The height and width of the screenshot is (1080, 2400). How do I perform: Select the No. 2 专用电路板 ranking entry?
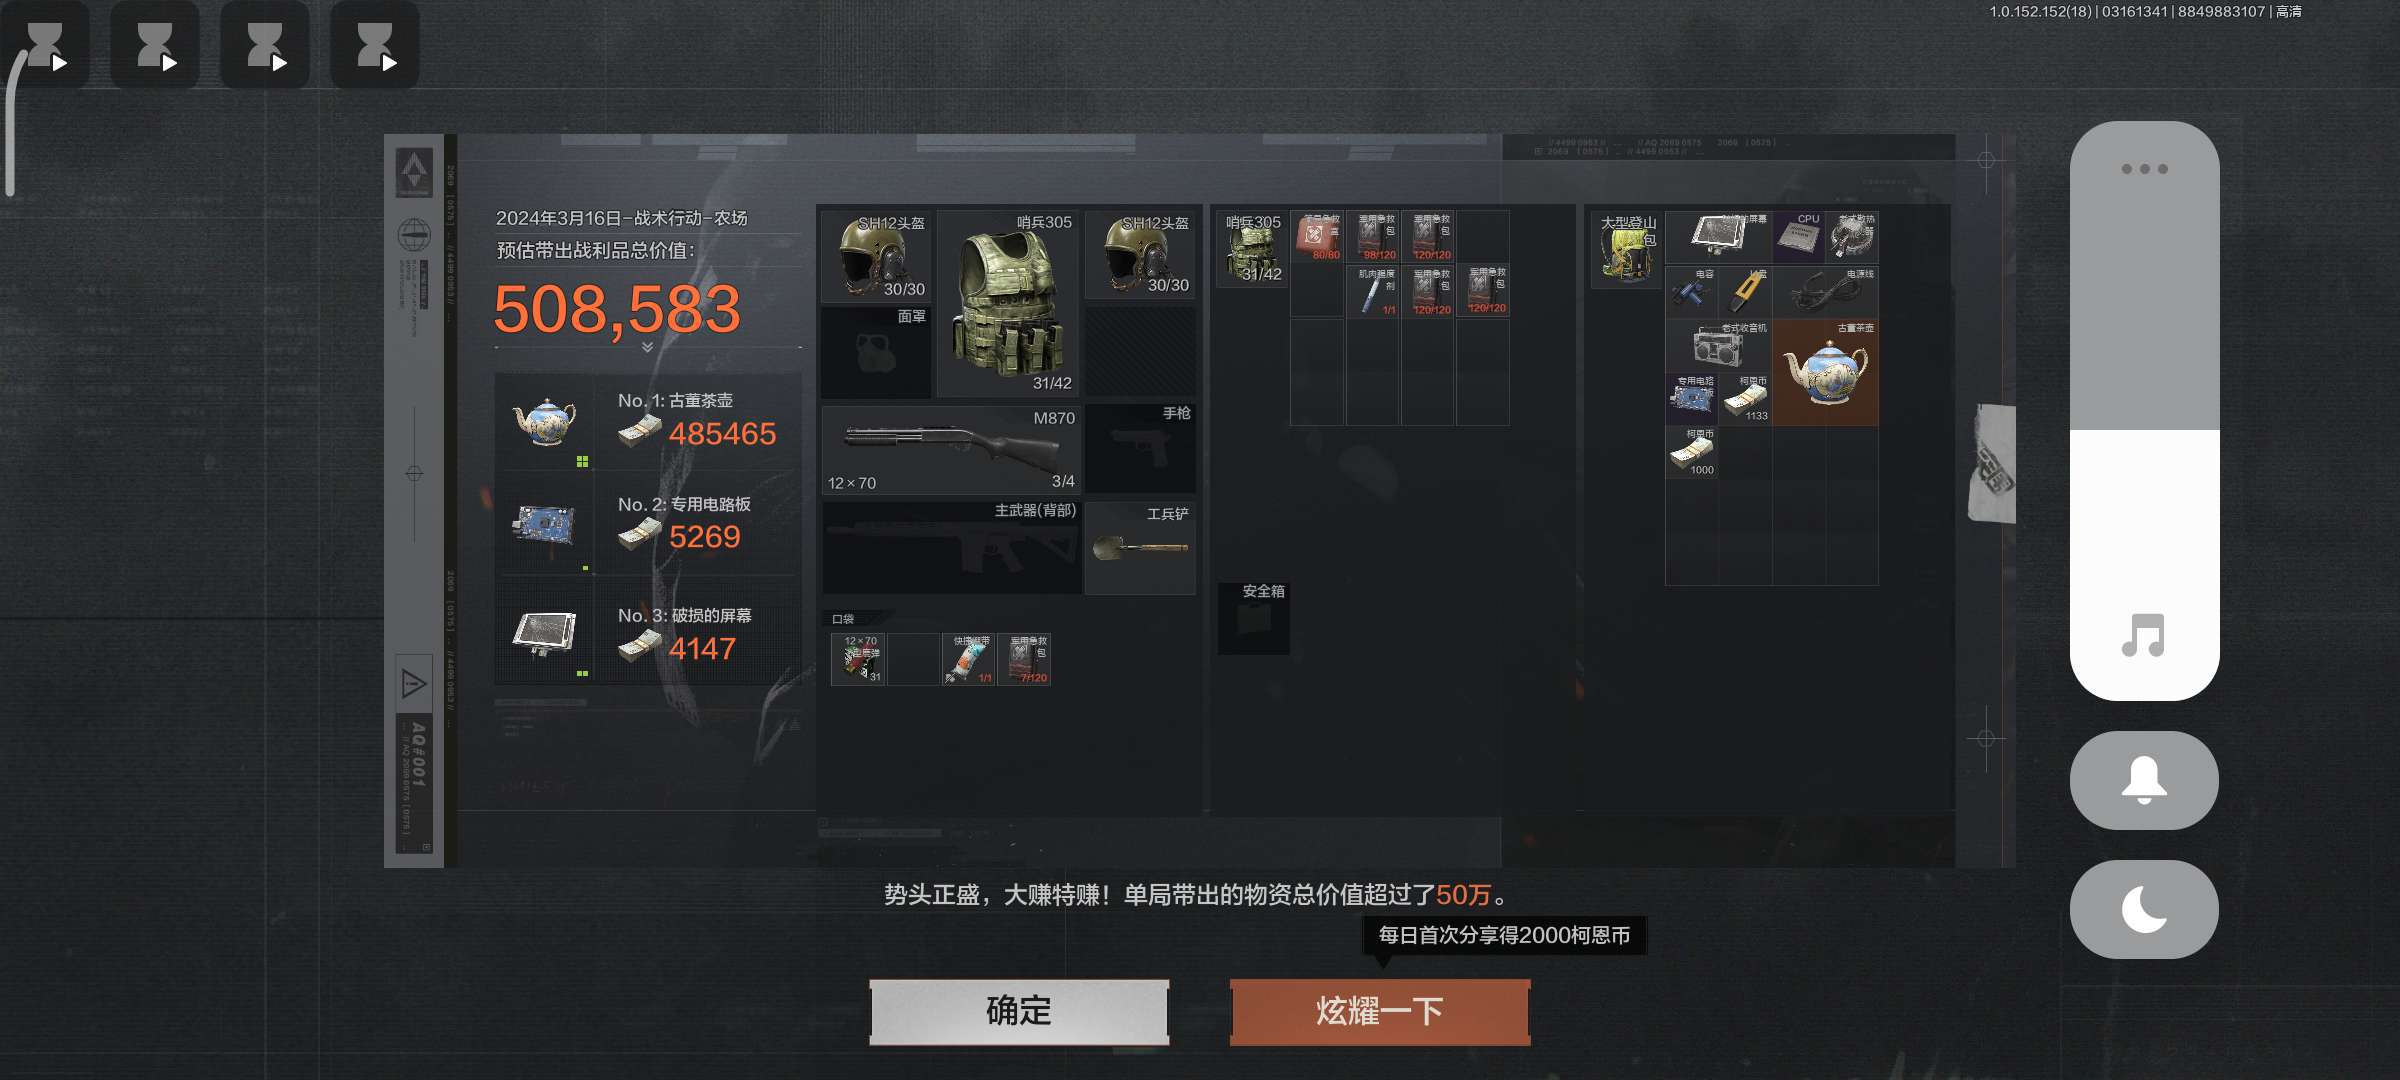[648, 524]
